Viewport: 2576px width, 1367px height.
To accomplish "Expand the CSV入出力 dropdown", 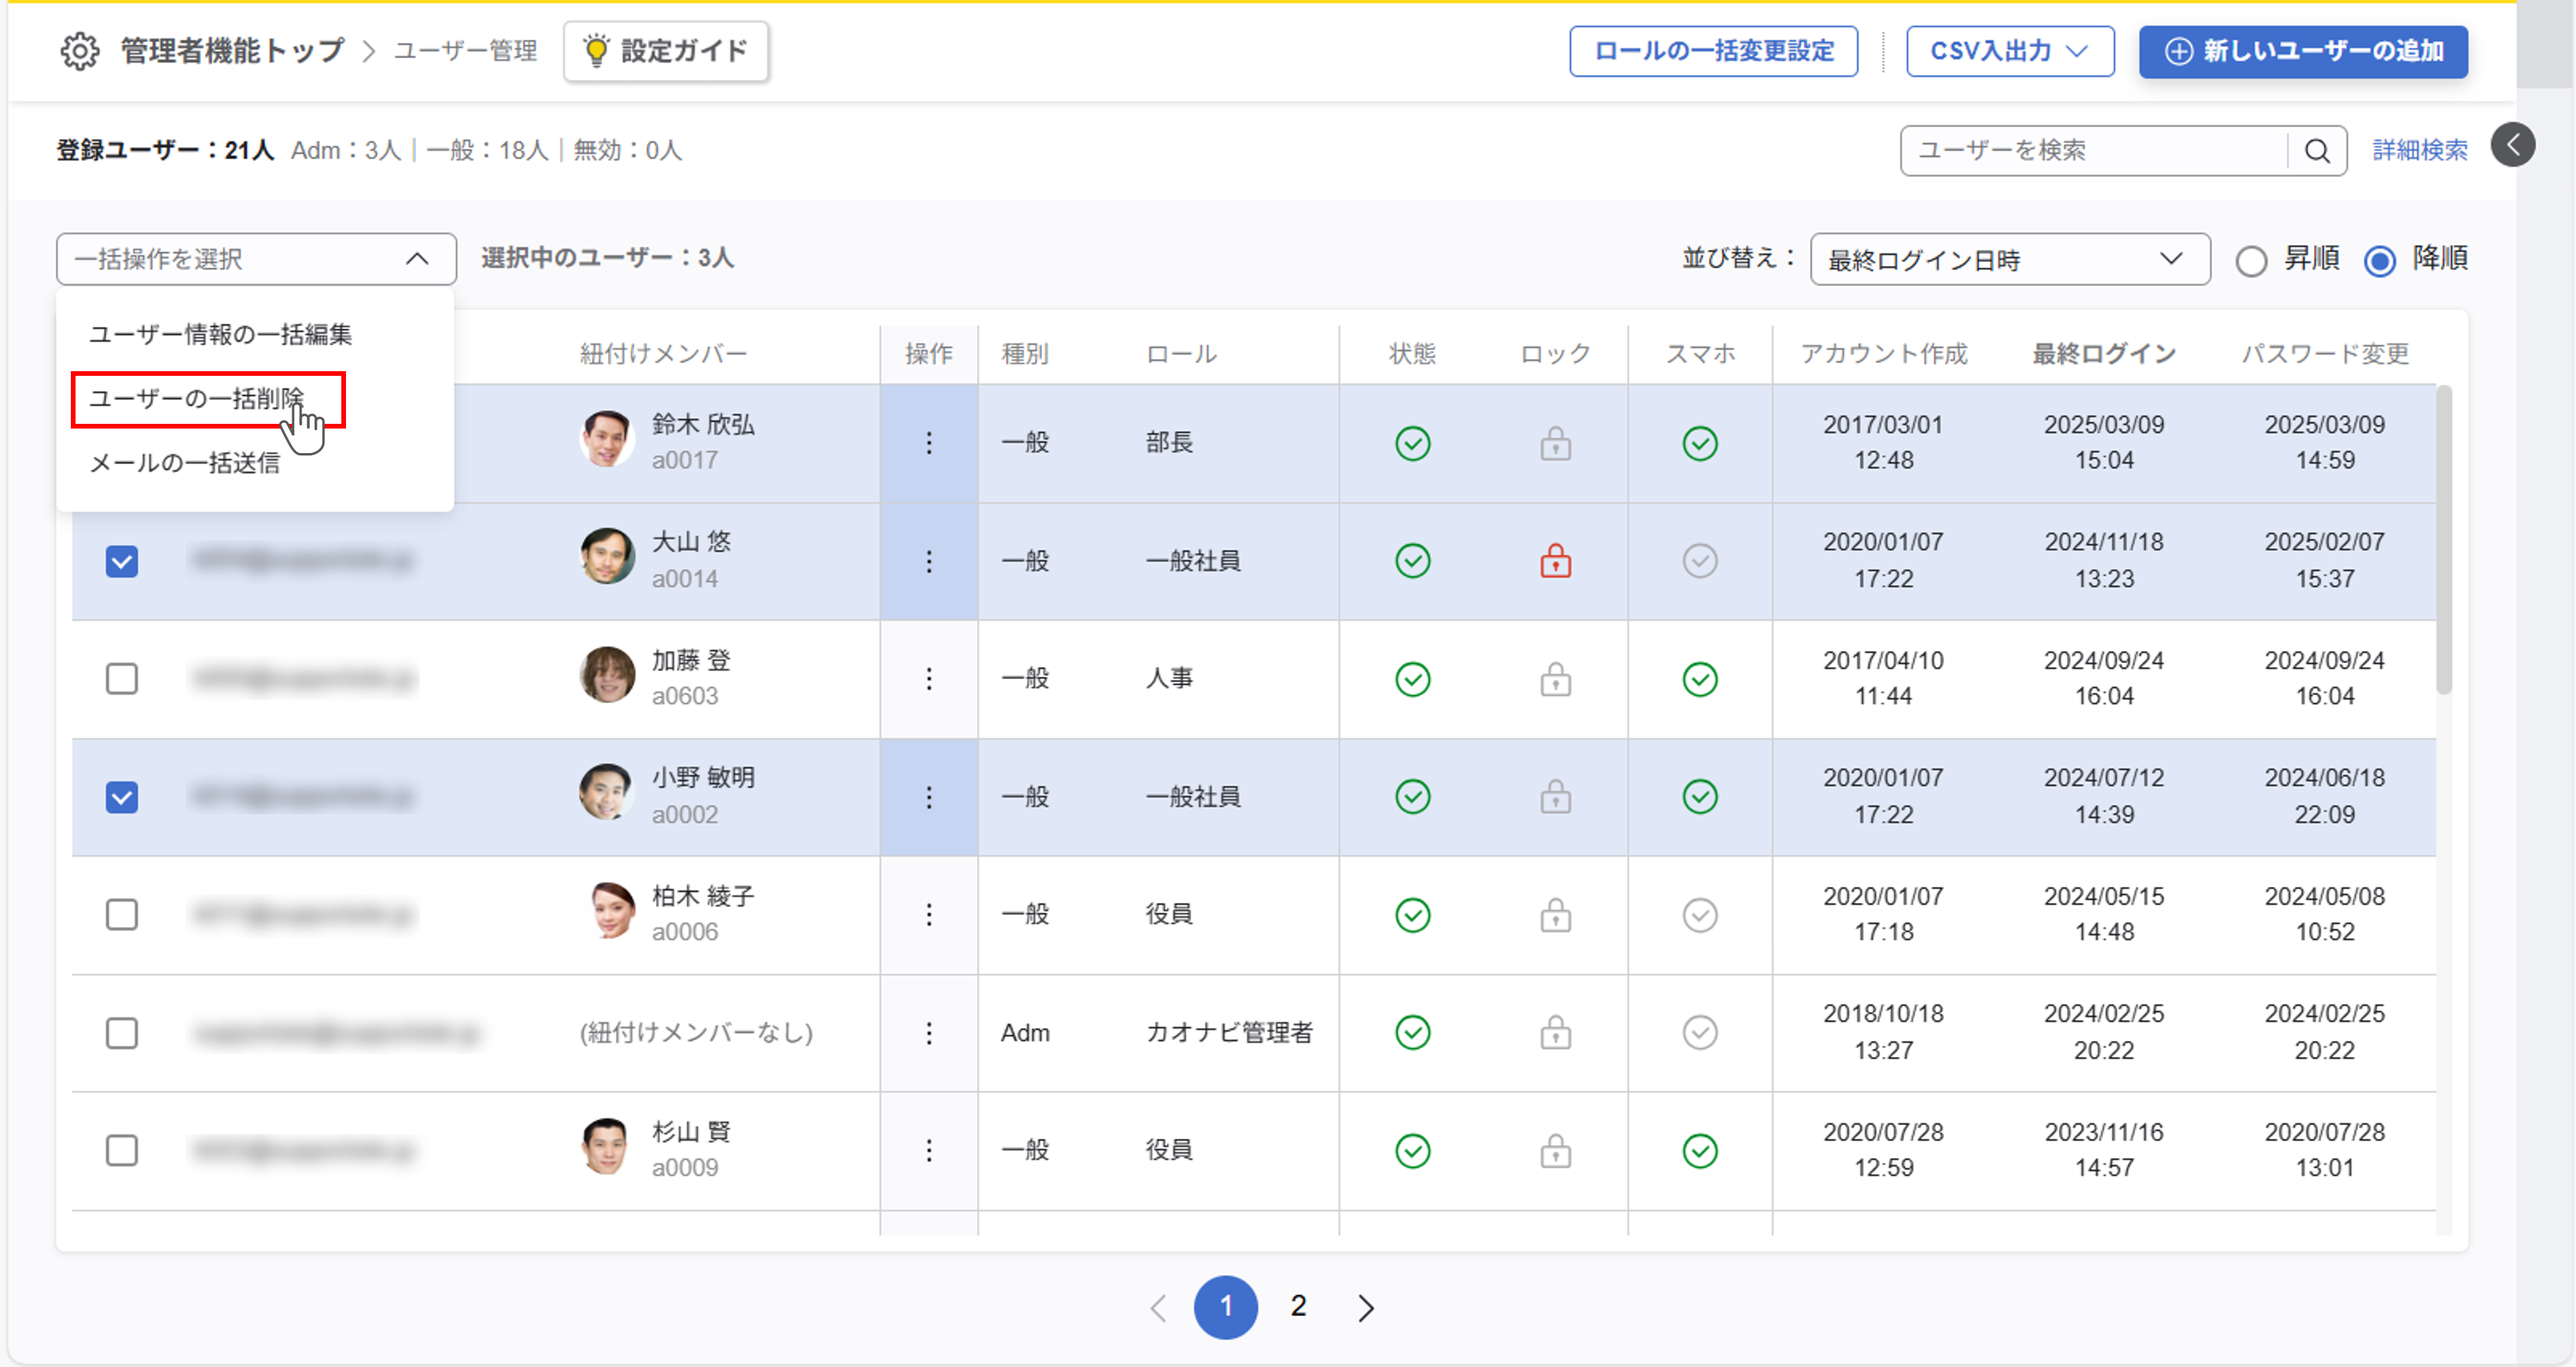I will [x=2009, y=51].
